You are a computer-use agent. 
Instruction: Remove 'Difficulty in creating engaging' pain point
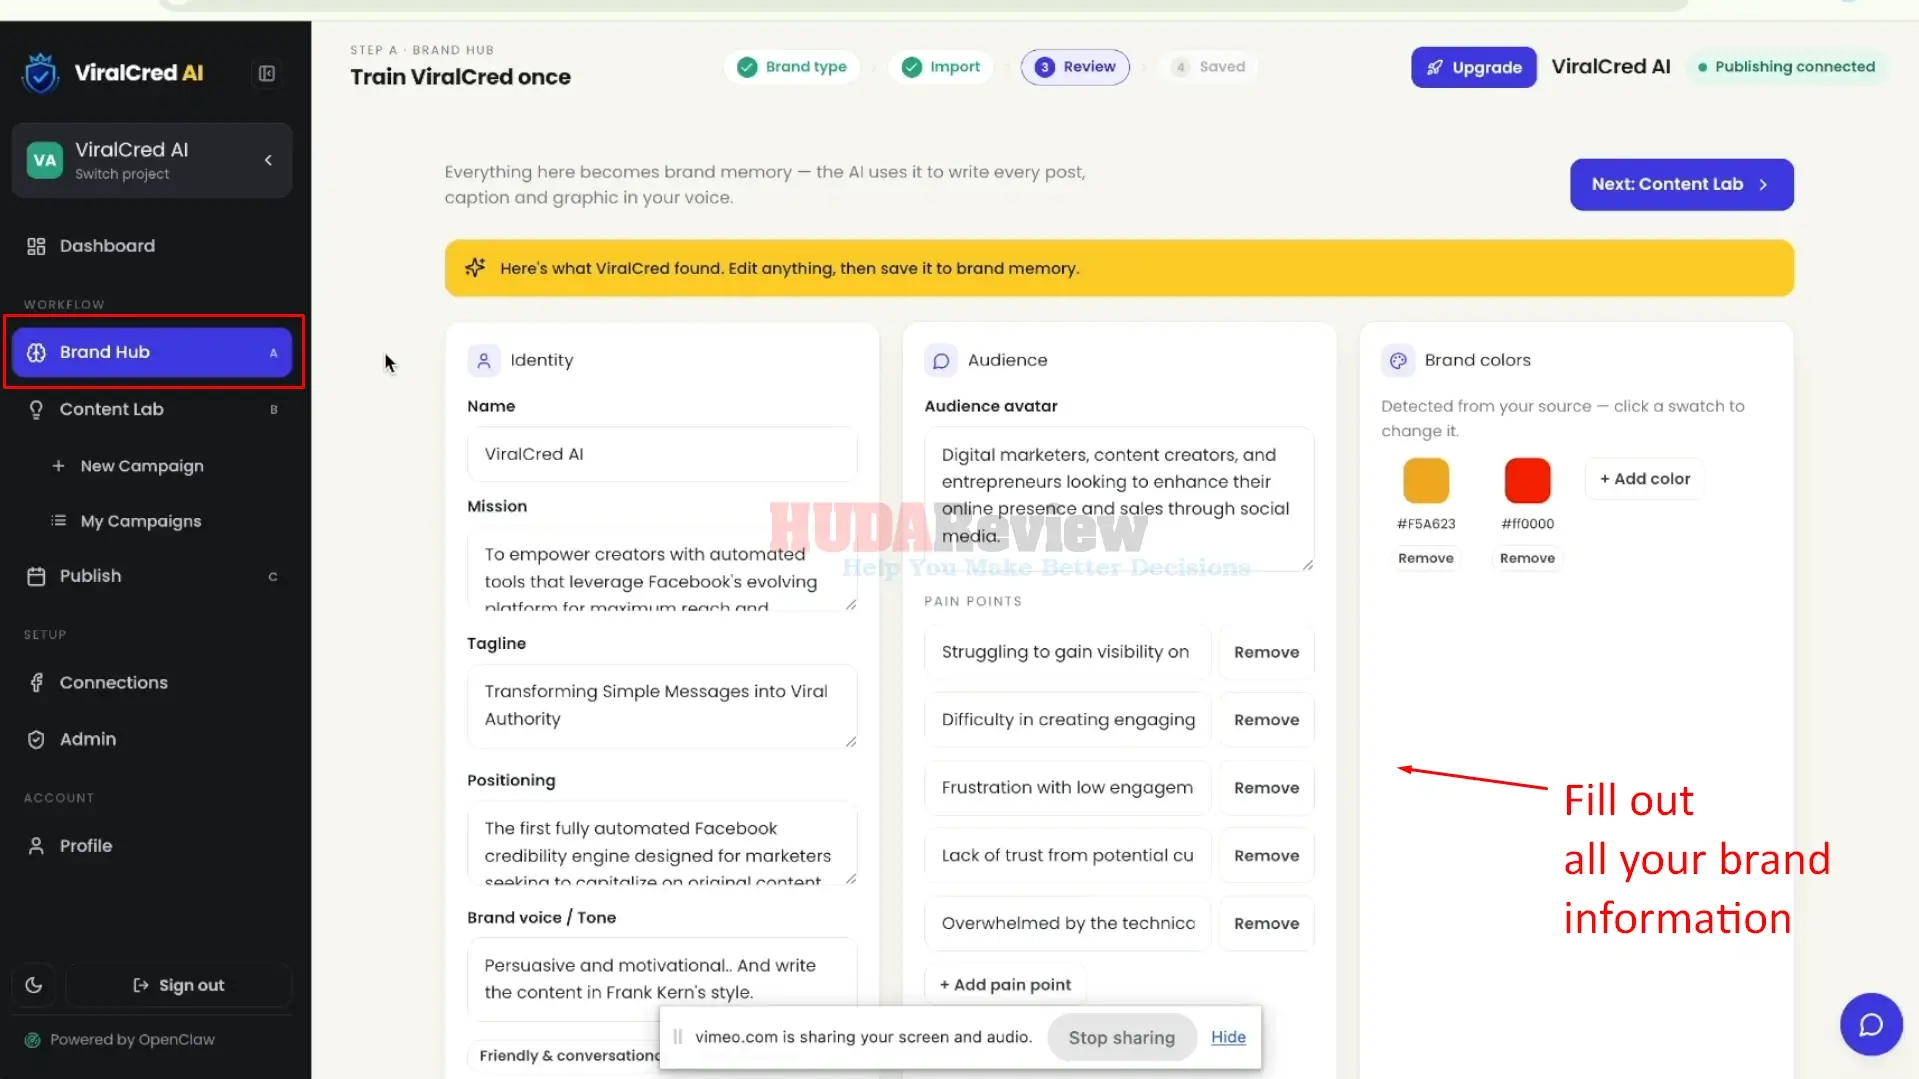pos(1266,720)
